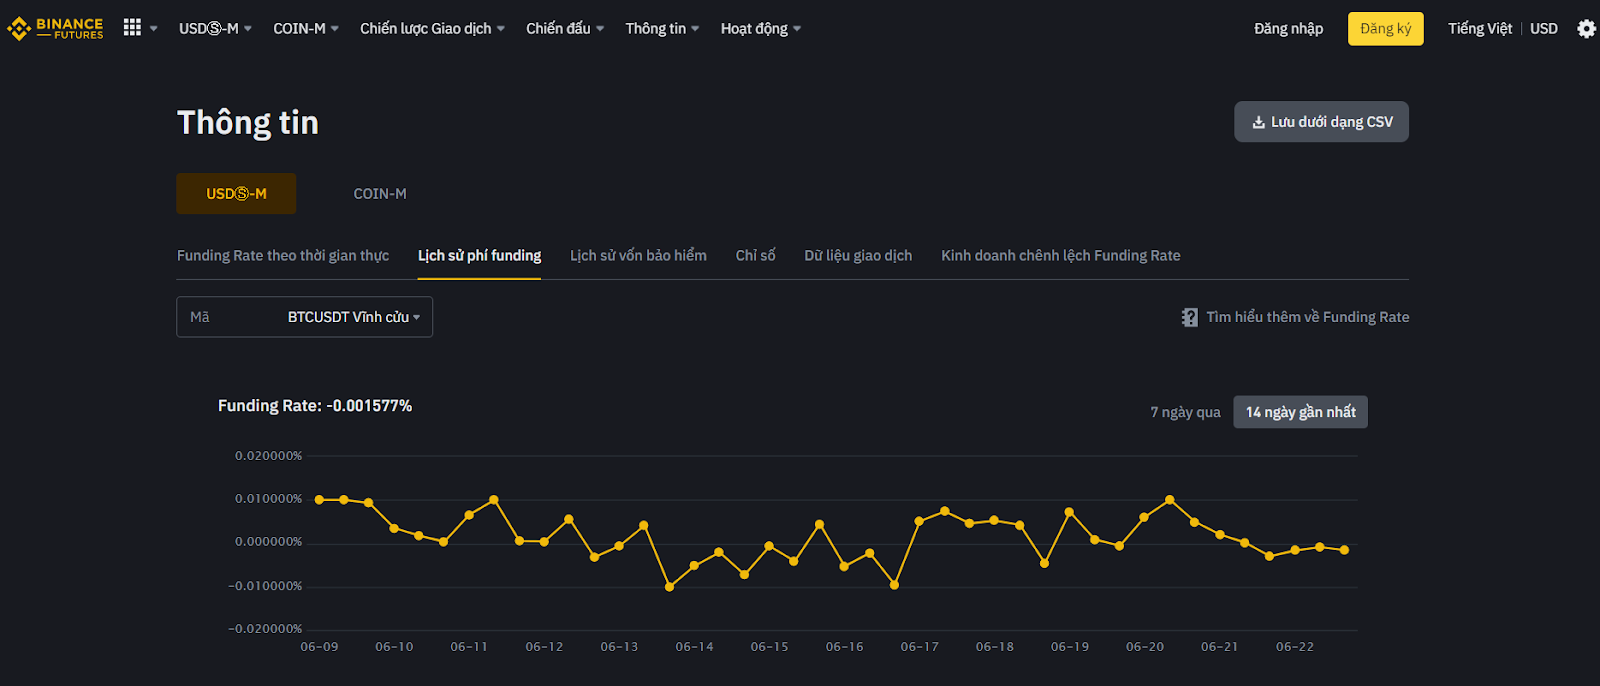The height and width of the screenshot is (686, 1600).
Task: Select the 7 ngày qua range
Action: [1185, 412]
